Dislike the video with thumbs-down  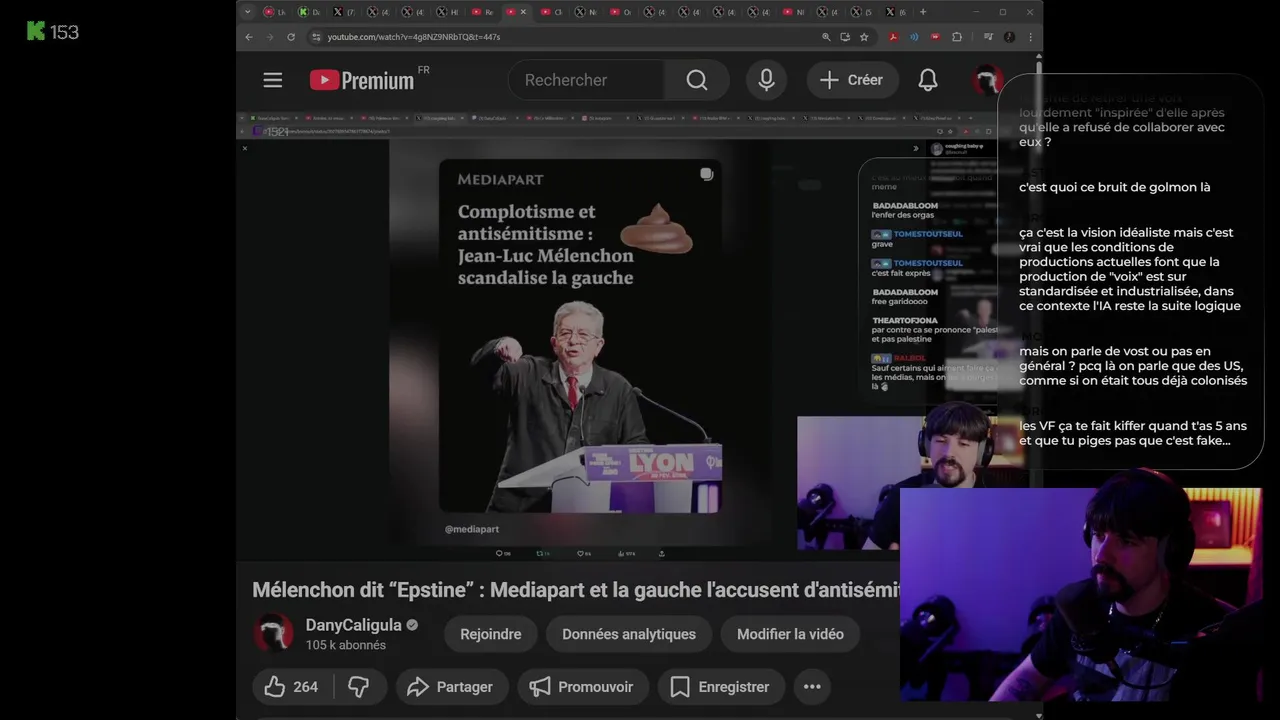[x=358, y=687]
